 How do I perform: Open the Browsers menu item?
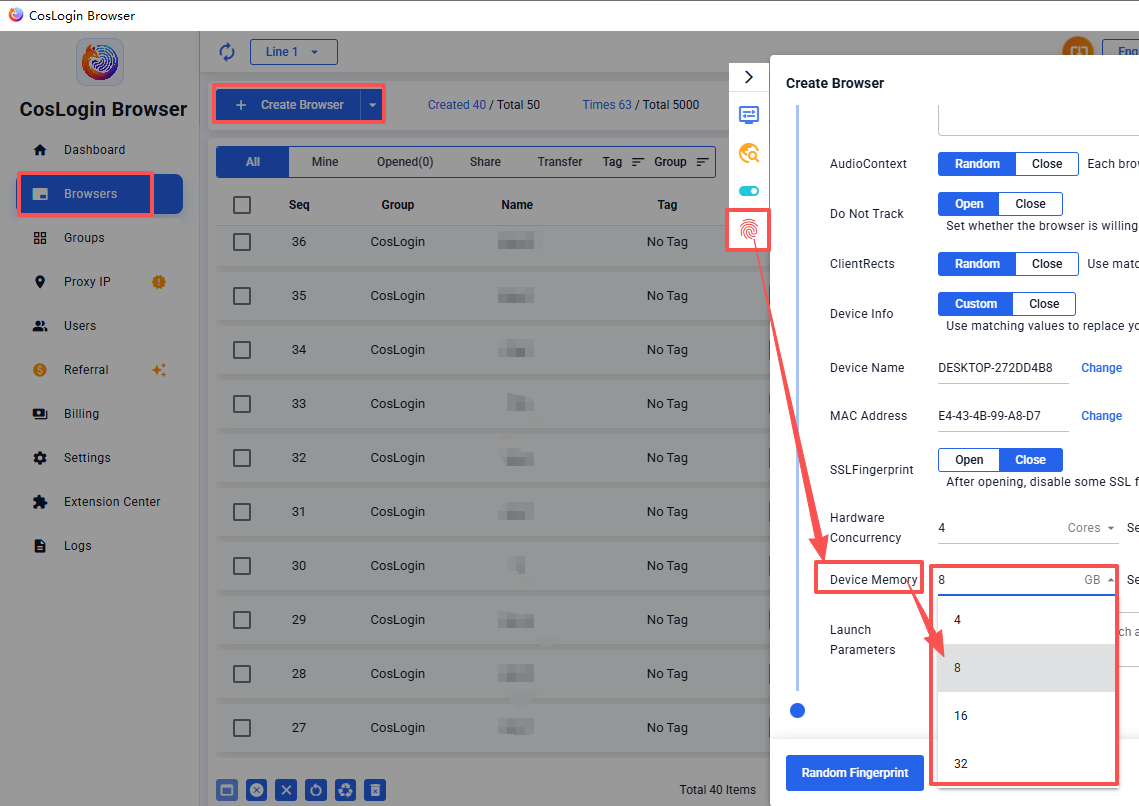tap(100, 194)
